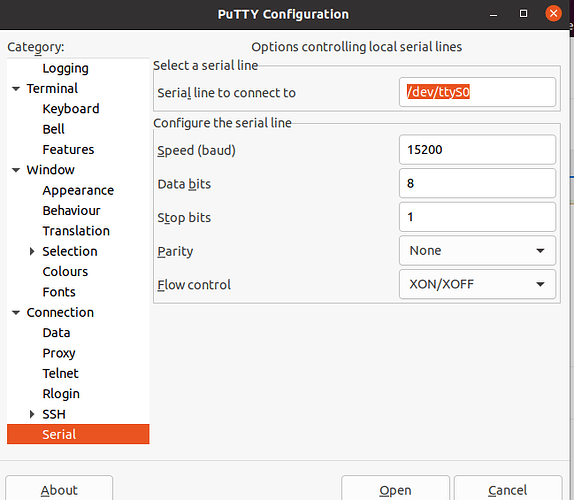The image size is (574, 500).
Task: Open the Flow control dropdown
Action: [x=477, y=284]
